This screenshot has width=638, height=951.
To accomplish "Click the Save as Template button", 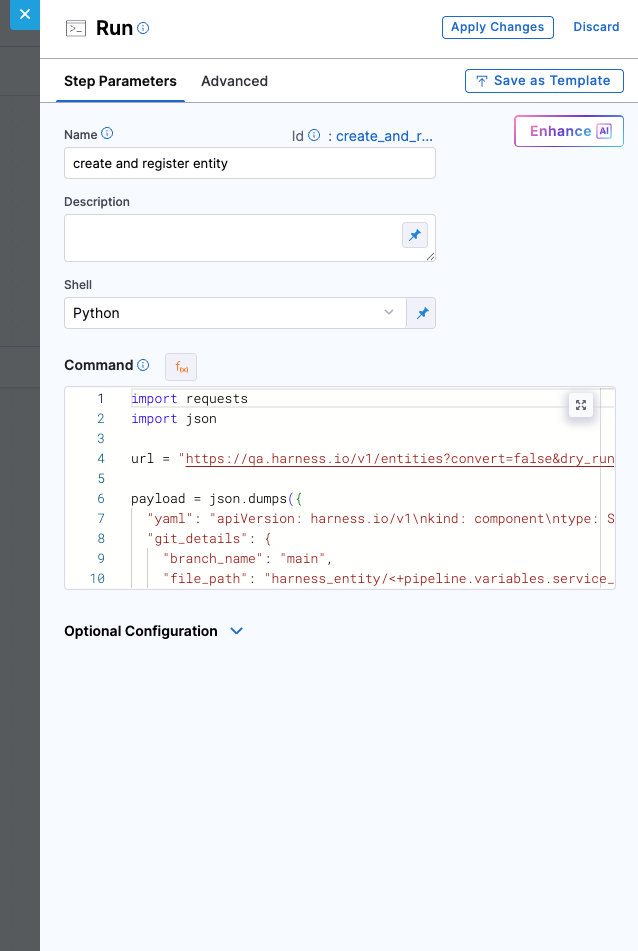I will (544, 81).
